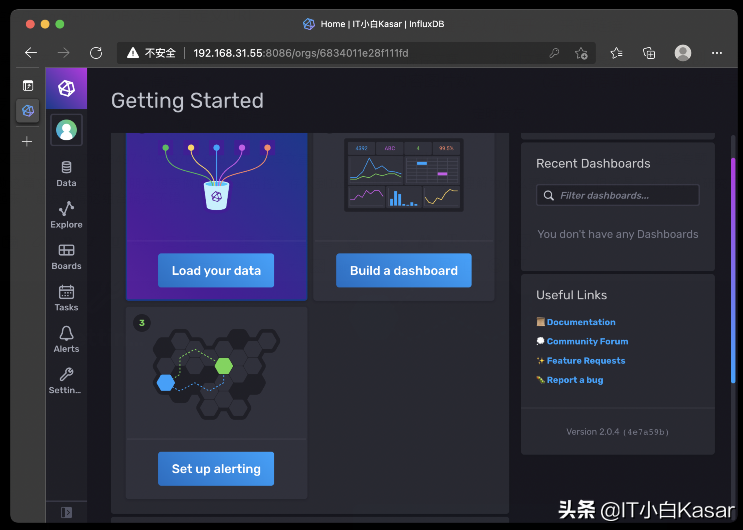The height and width of the screenshot is (530, 743).
Task: Click the hexagon alerting illustration
Action: coord(216,374)
